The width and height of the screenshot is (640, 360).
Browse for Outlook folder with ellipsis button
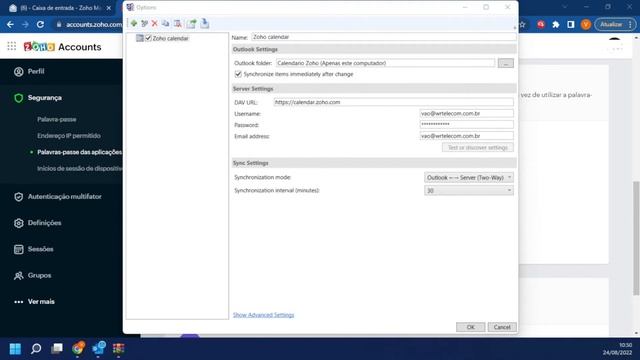tap(506, 63)
